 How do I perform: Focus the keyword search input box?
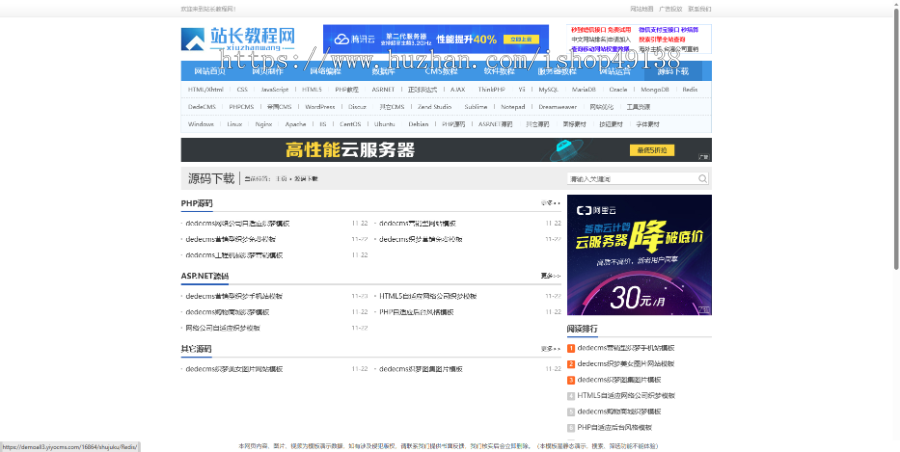[x=633, y=179]
